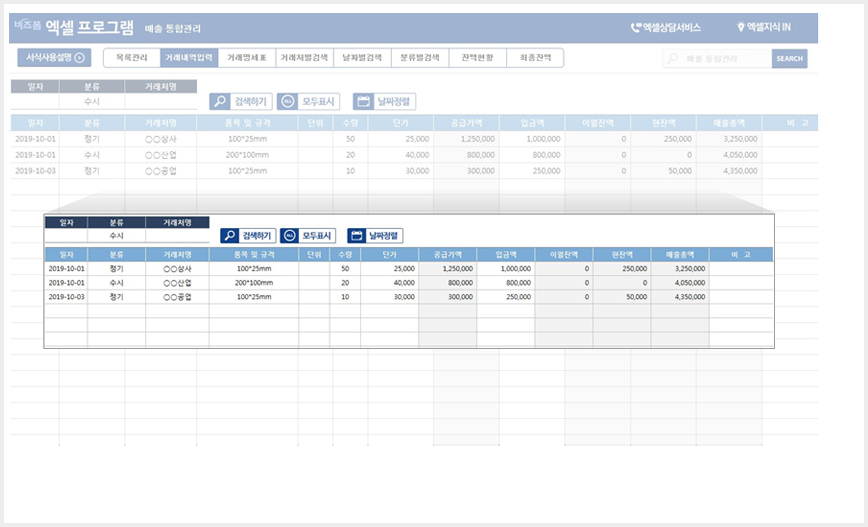
Task: Open the 거래처별검색 tab
Action: tap(304, 58)
